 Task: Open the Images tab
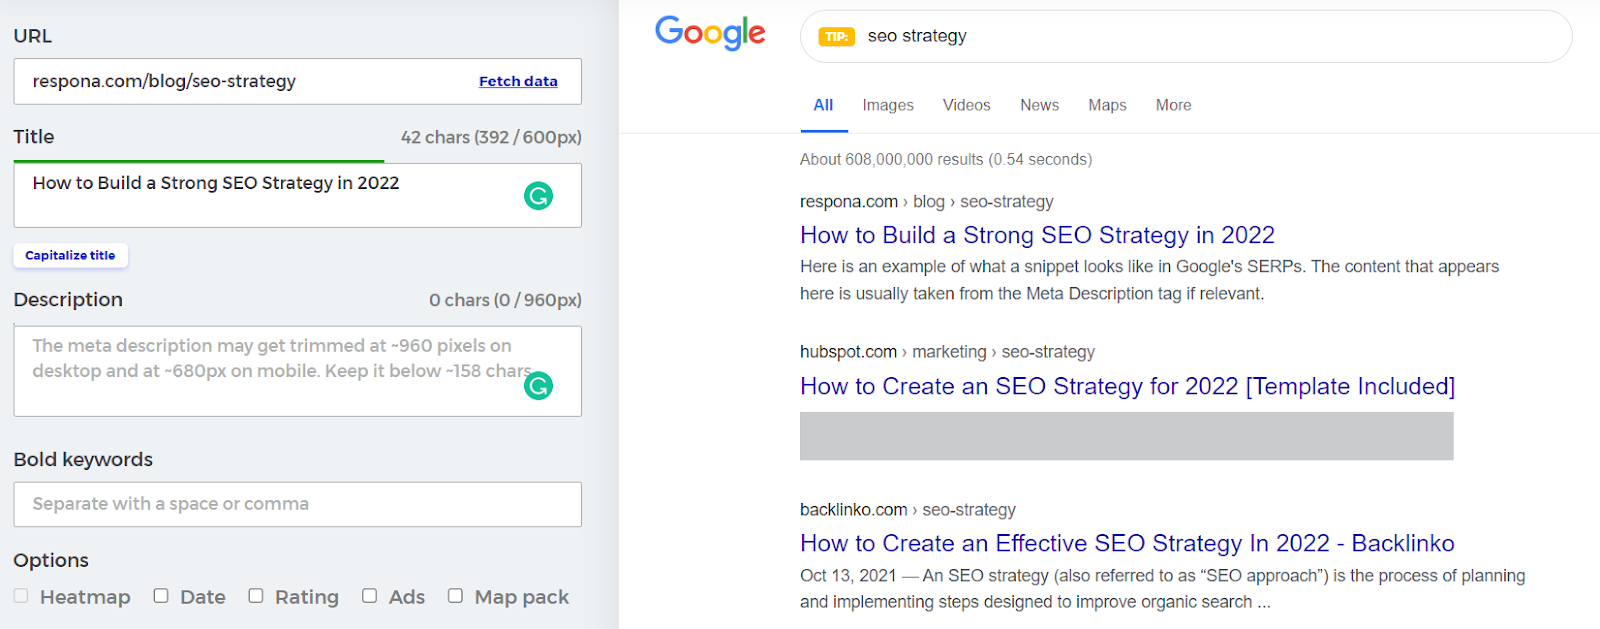coord(888,105)
